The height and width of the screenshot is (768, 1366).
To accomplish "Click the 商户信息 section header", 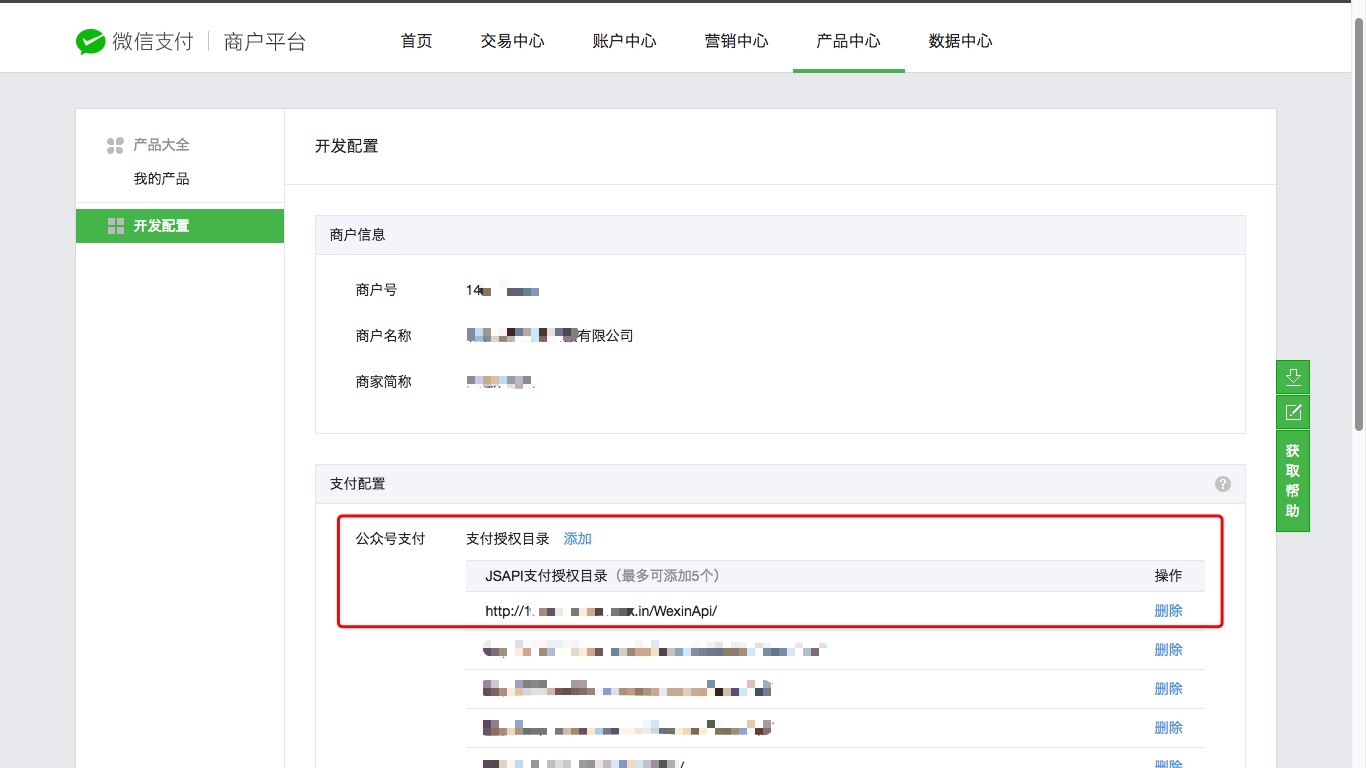I will coord(780,235).
